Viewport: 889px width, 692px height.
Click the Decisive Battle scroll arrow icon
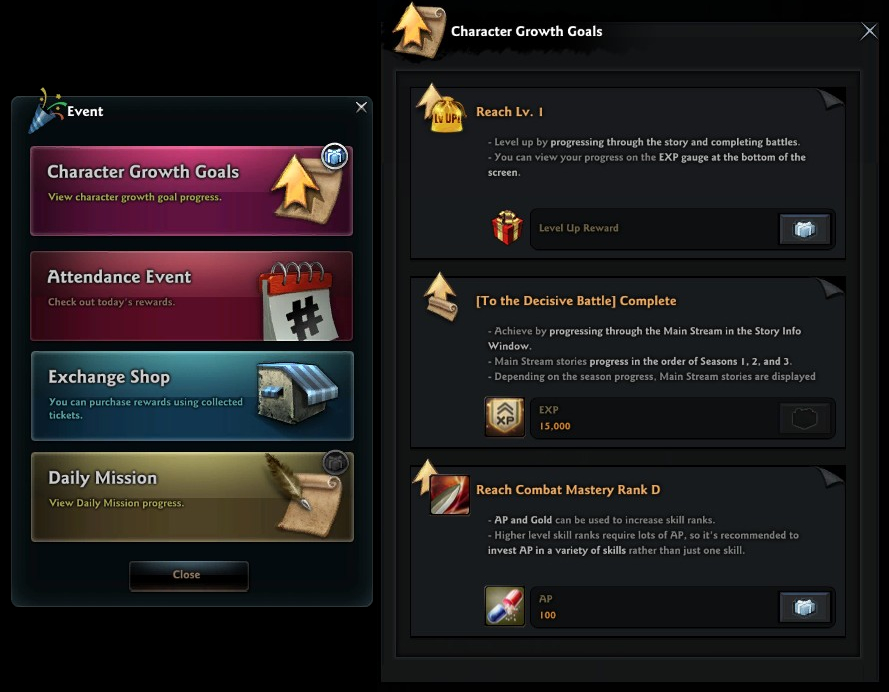click(x=442, y=297)
